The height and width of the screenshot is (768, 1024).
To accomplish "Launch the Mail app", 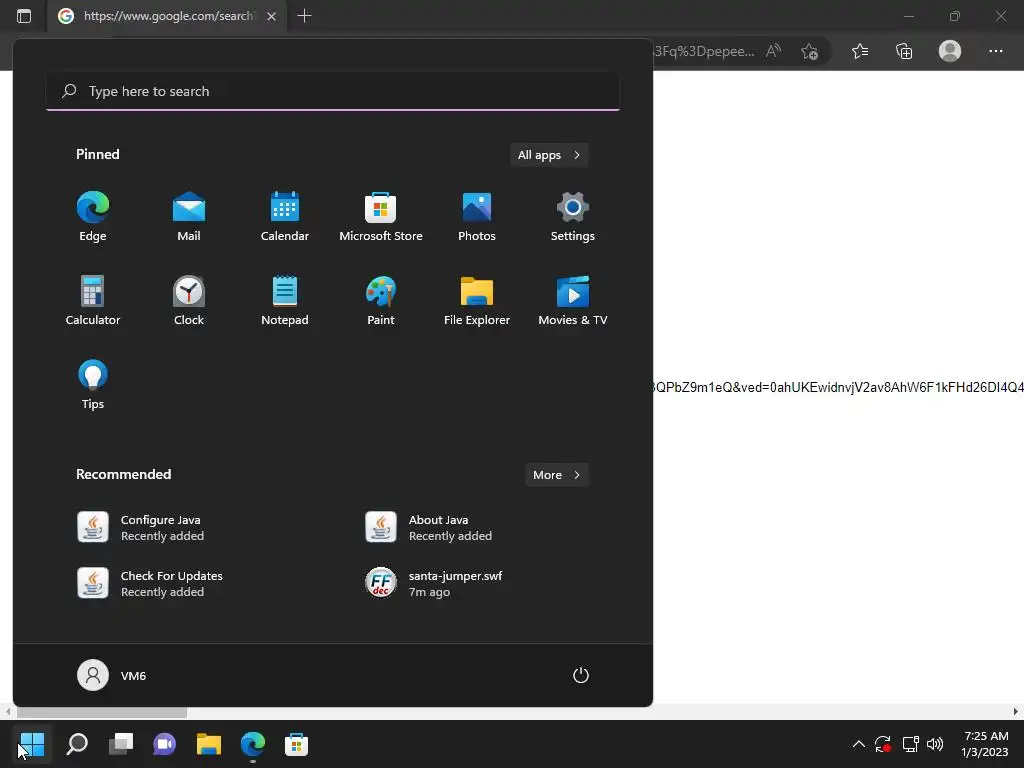I will pos(189,217).
